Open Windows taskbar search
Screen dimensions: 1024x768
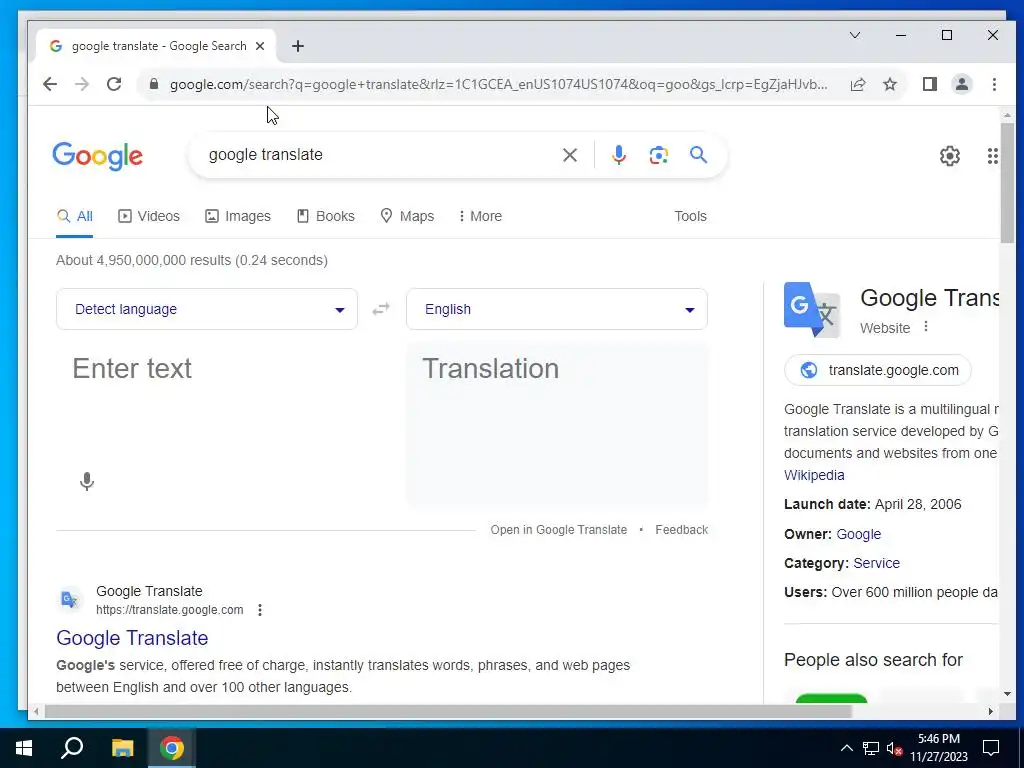[x=72, y=748]
